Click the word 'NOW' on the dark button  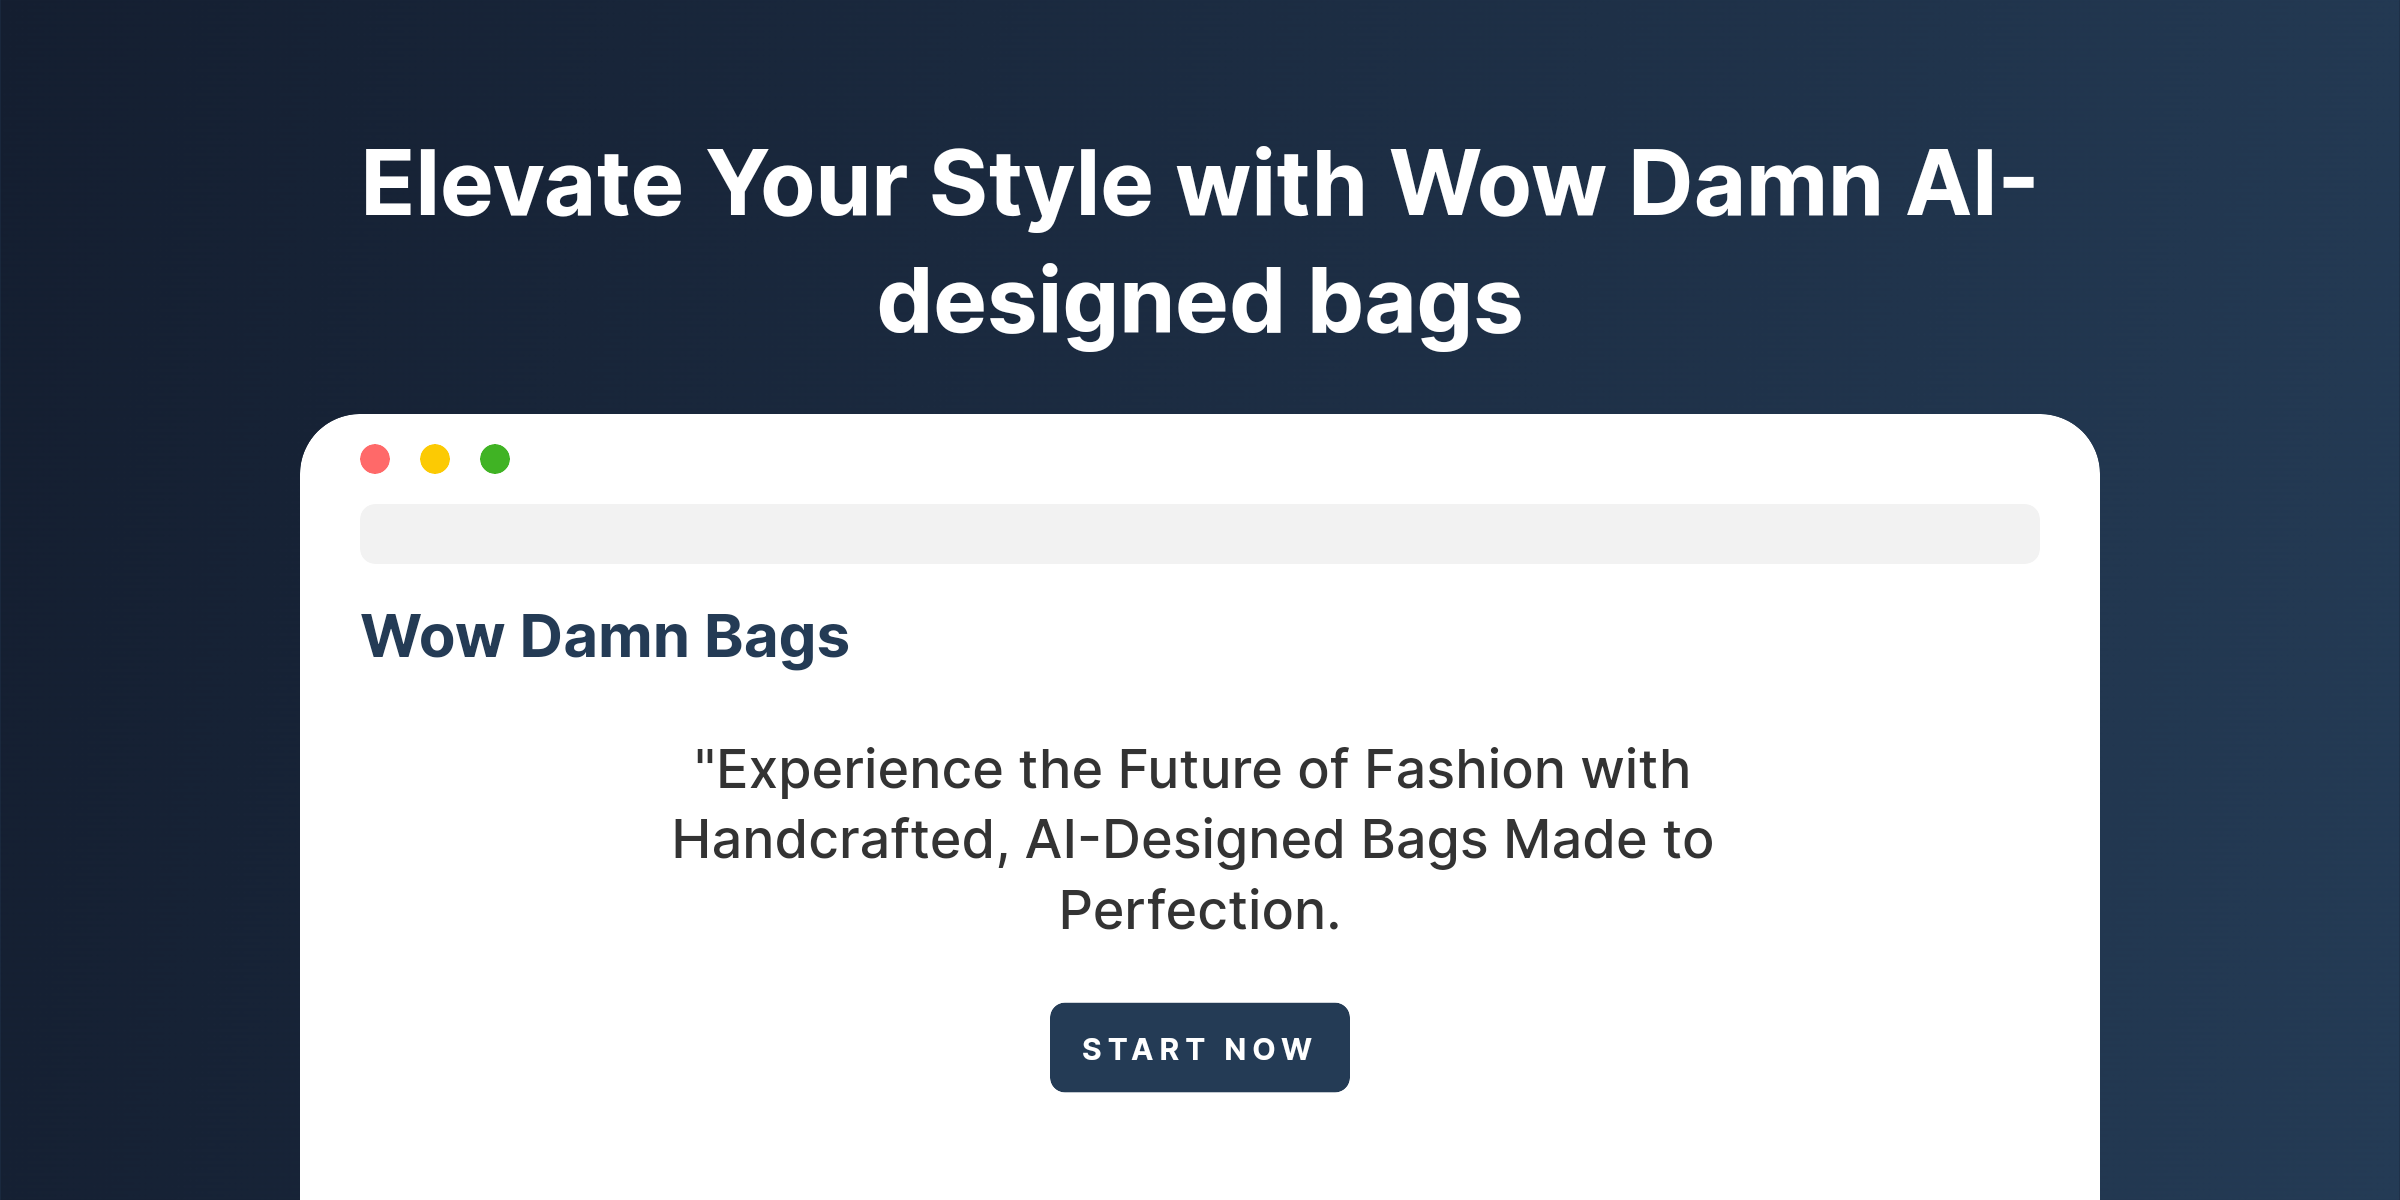[1269, 1049]
